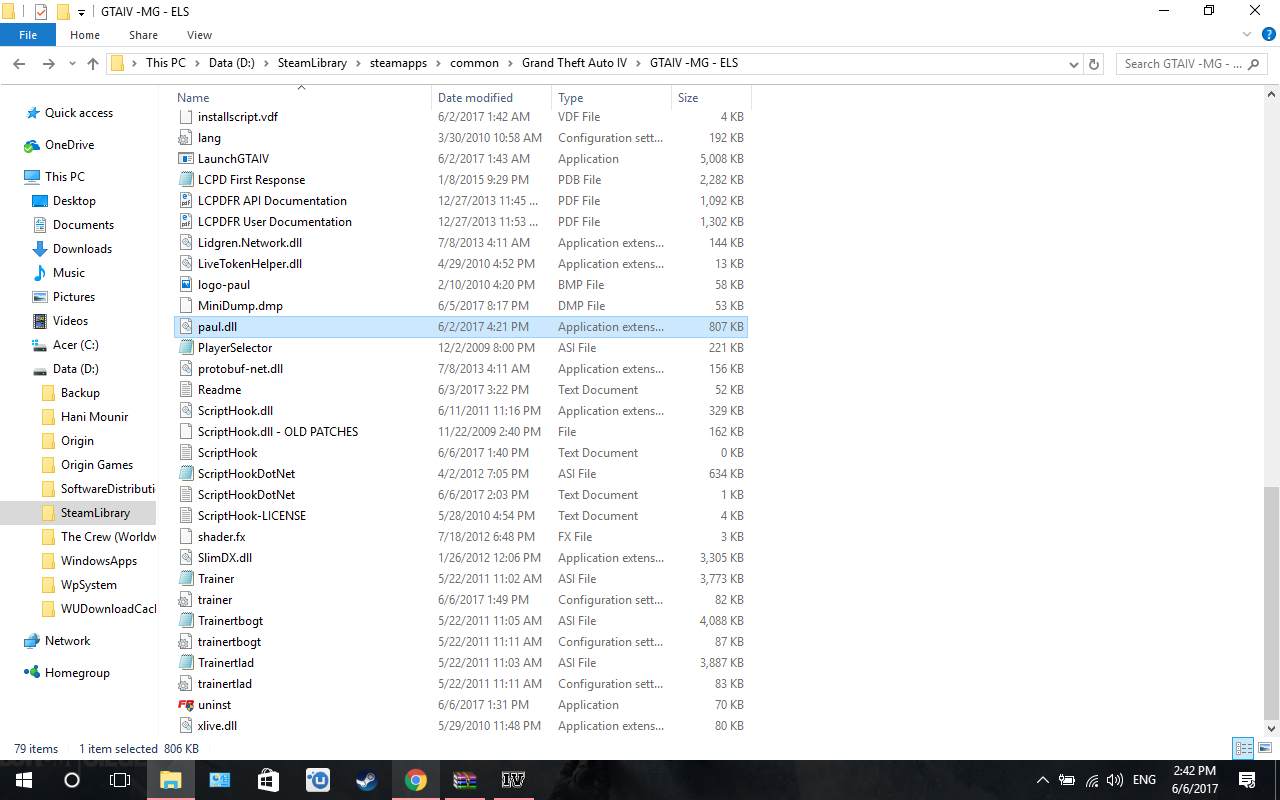
Task: Open Steam from the taskbar
Action: pyautogui.click(x=367, y=780)
